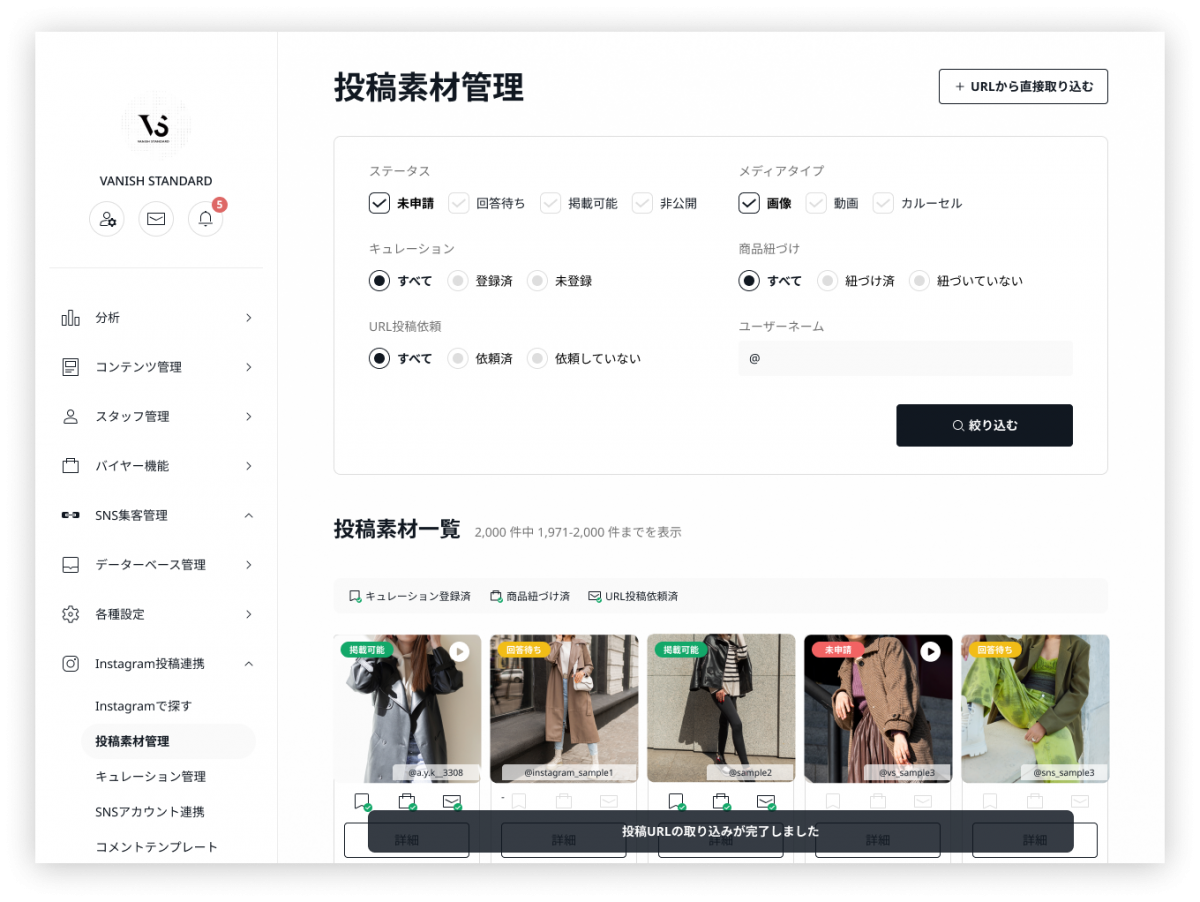Open Instagramで探す submenu item
The width and height of the screenshot is (1200, 902).
[143, 706]
